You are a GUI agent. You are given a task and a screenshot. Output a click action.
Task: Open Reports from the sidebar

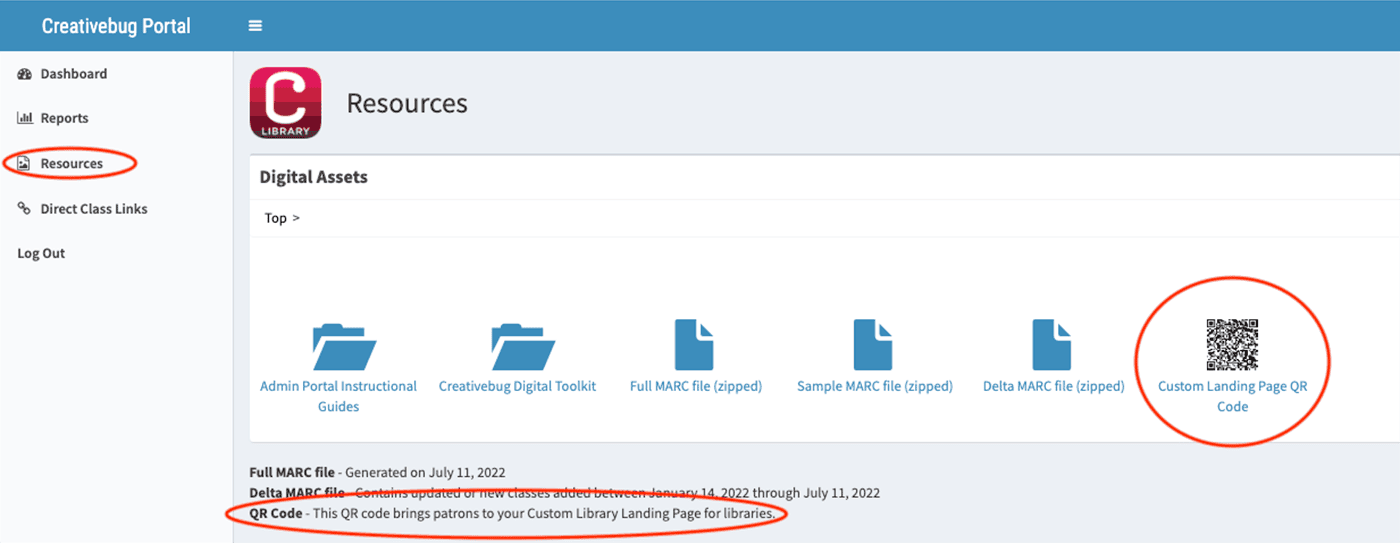coord(64,118)
